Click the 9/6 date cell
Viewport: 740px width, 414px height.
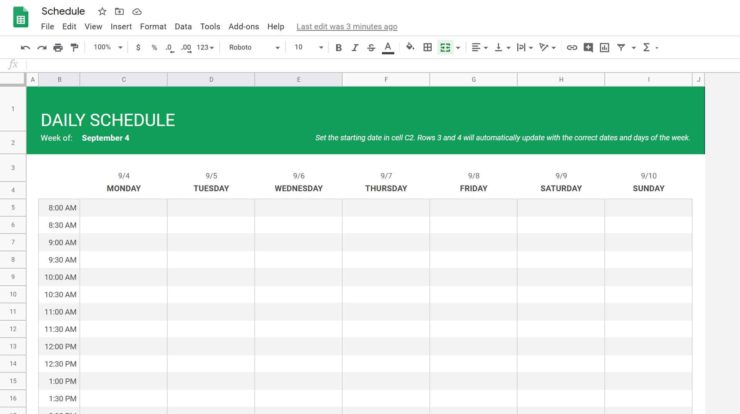(x=299, y=176)
